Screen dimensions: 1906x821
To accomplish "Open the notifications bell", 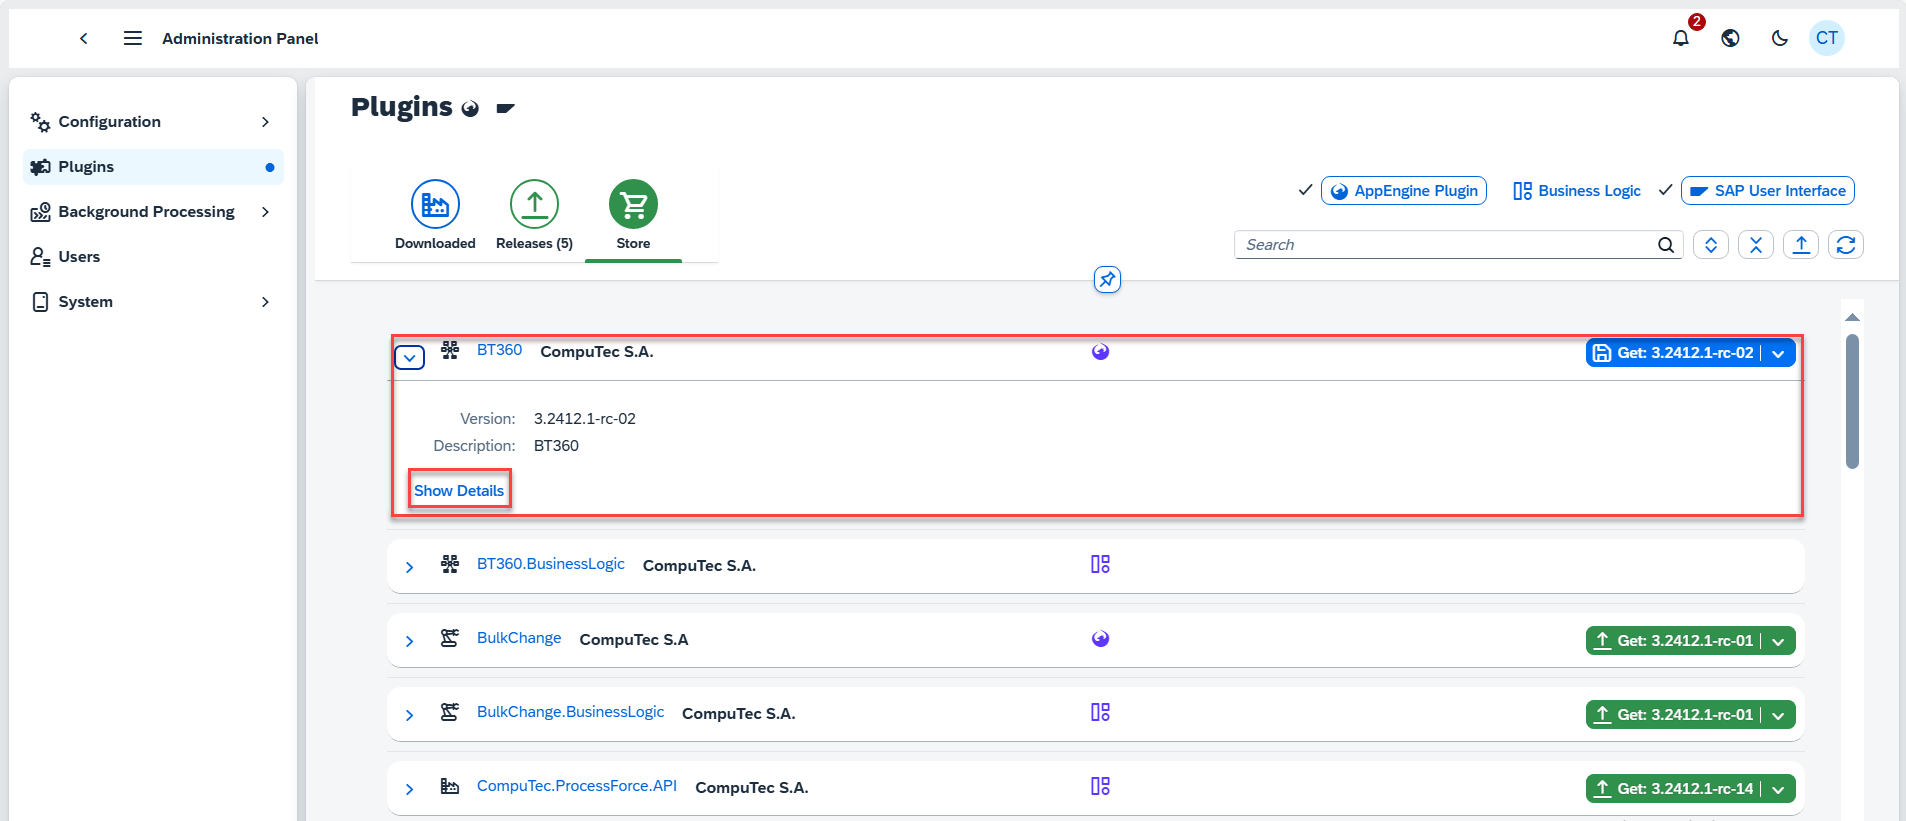I will coord(1681,38).
